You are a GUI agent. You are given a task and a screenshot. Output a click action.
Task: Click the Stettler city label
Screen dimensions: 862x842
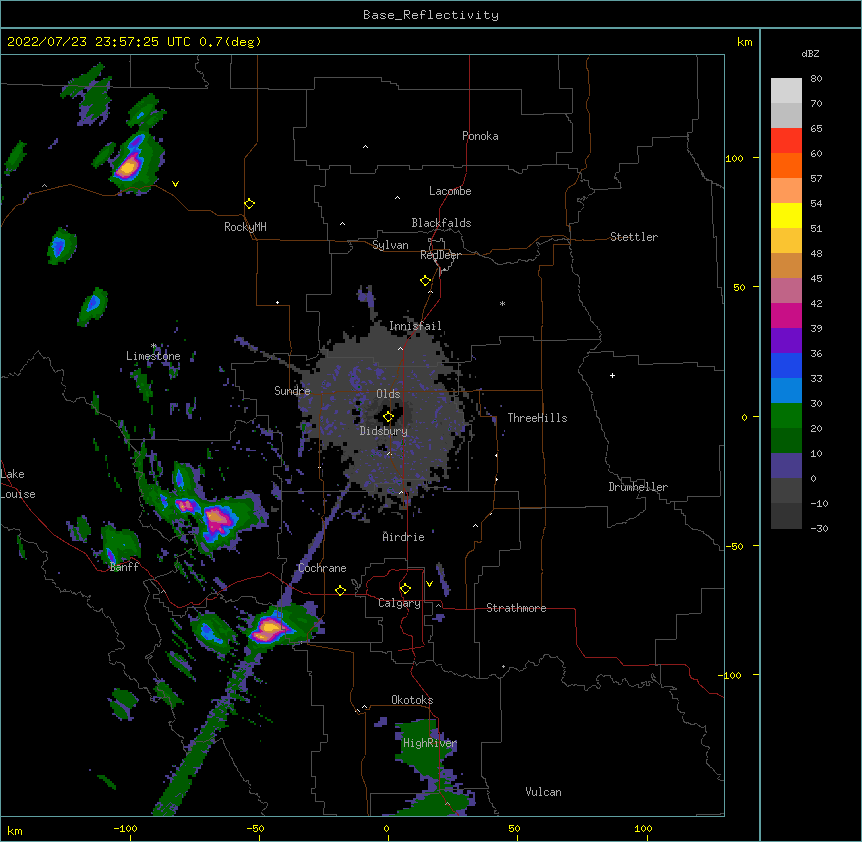(634, 237)
